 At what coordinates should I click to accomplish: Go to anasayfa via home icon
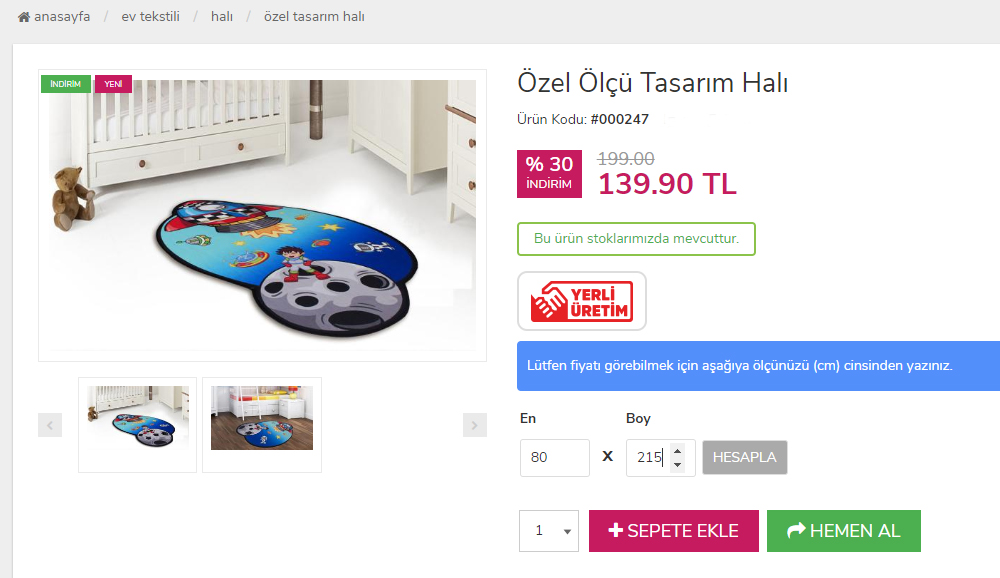click(x=24, y=17)
